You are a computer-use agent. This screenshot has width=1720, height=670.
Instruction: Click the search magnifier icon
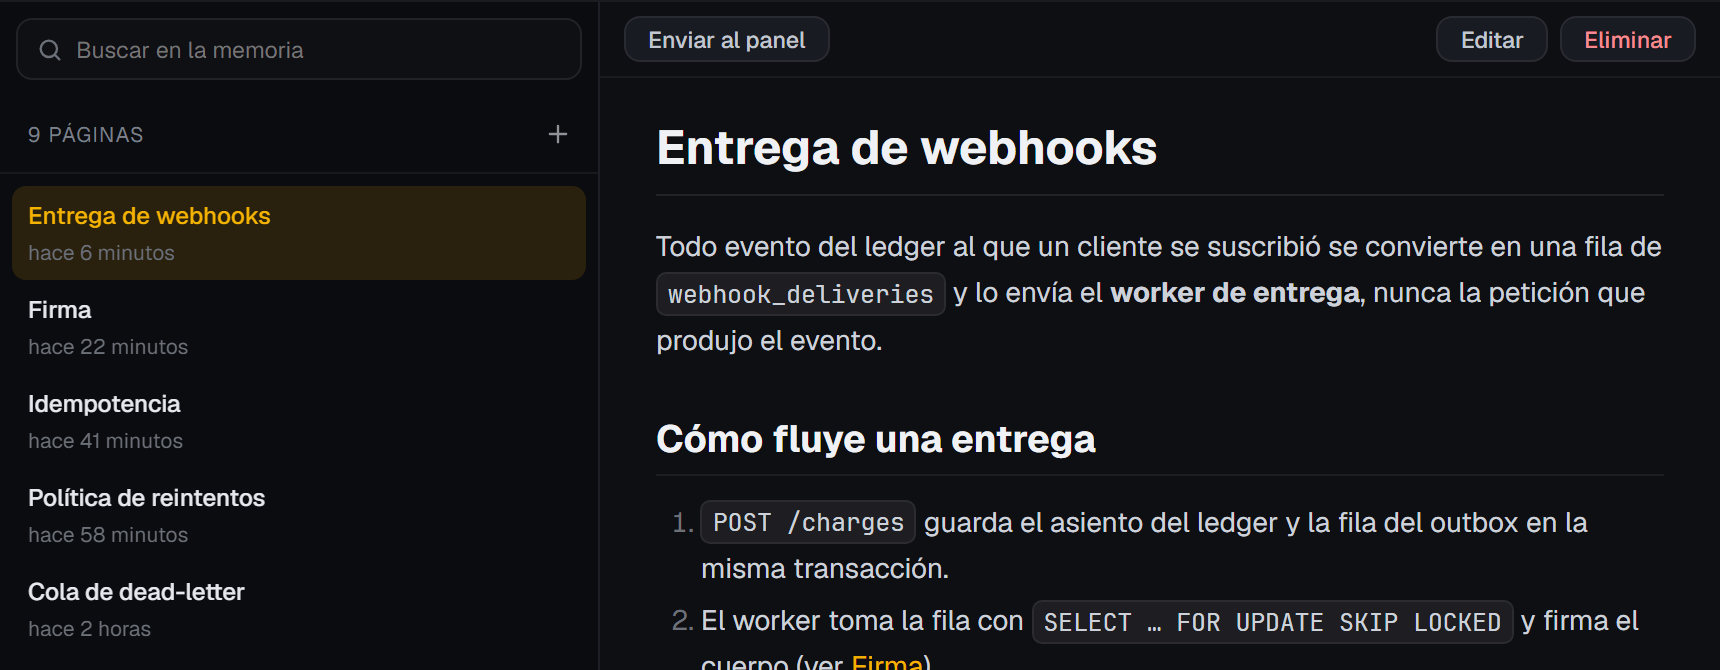click(50, 50)
